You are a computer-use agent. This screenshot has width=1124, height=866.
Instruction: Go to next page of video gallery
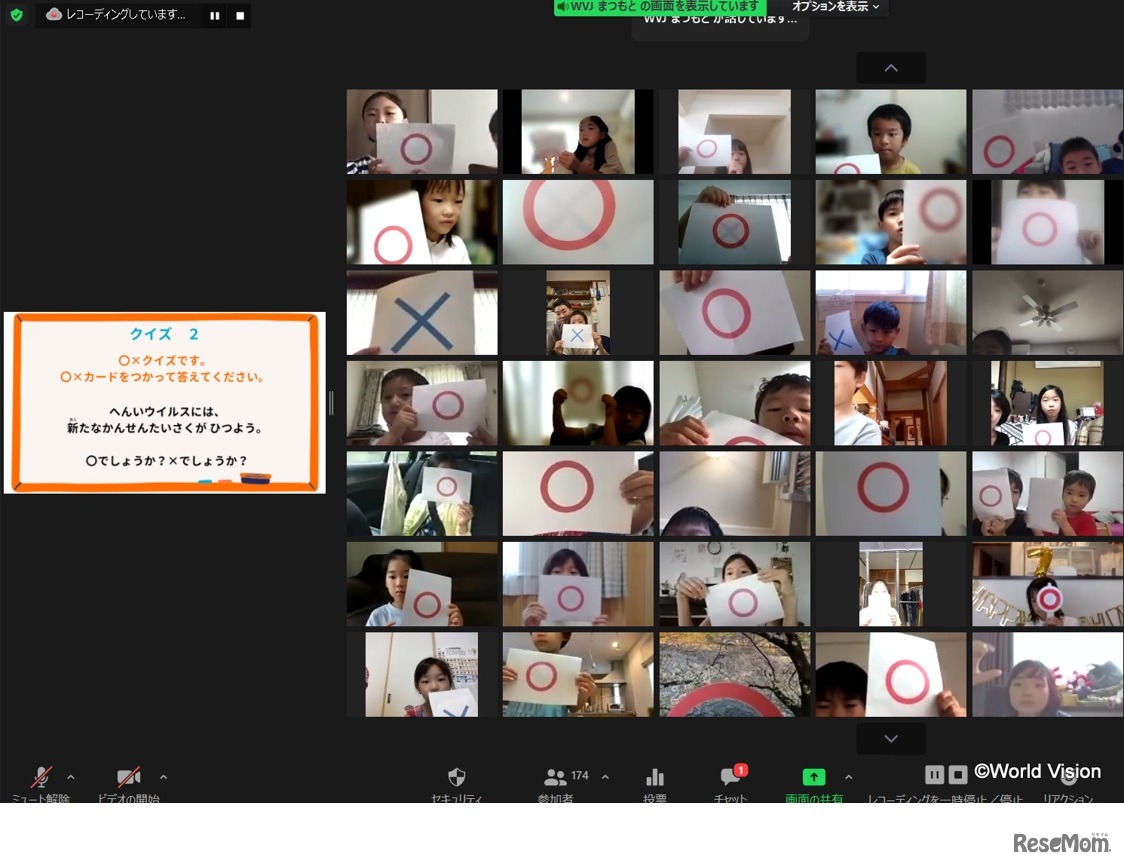pyautogui.click(x=891, y=738)
